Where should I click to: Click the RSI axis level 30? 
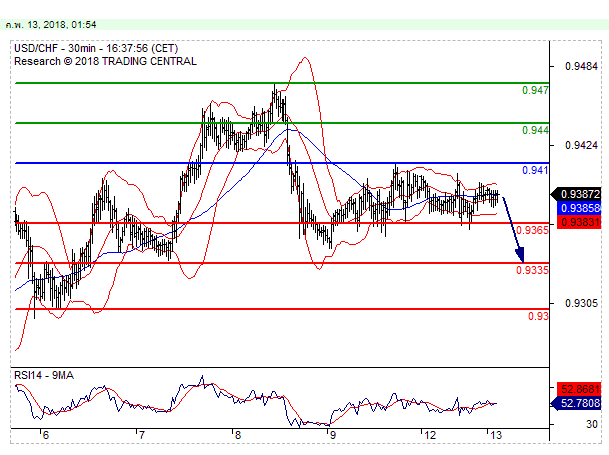[x=592, y=424]
